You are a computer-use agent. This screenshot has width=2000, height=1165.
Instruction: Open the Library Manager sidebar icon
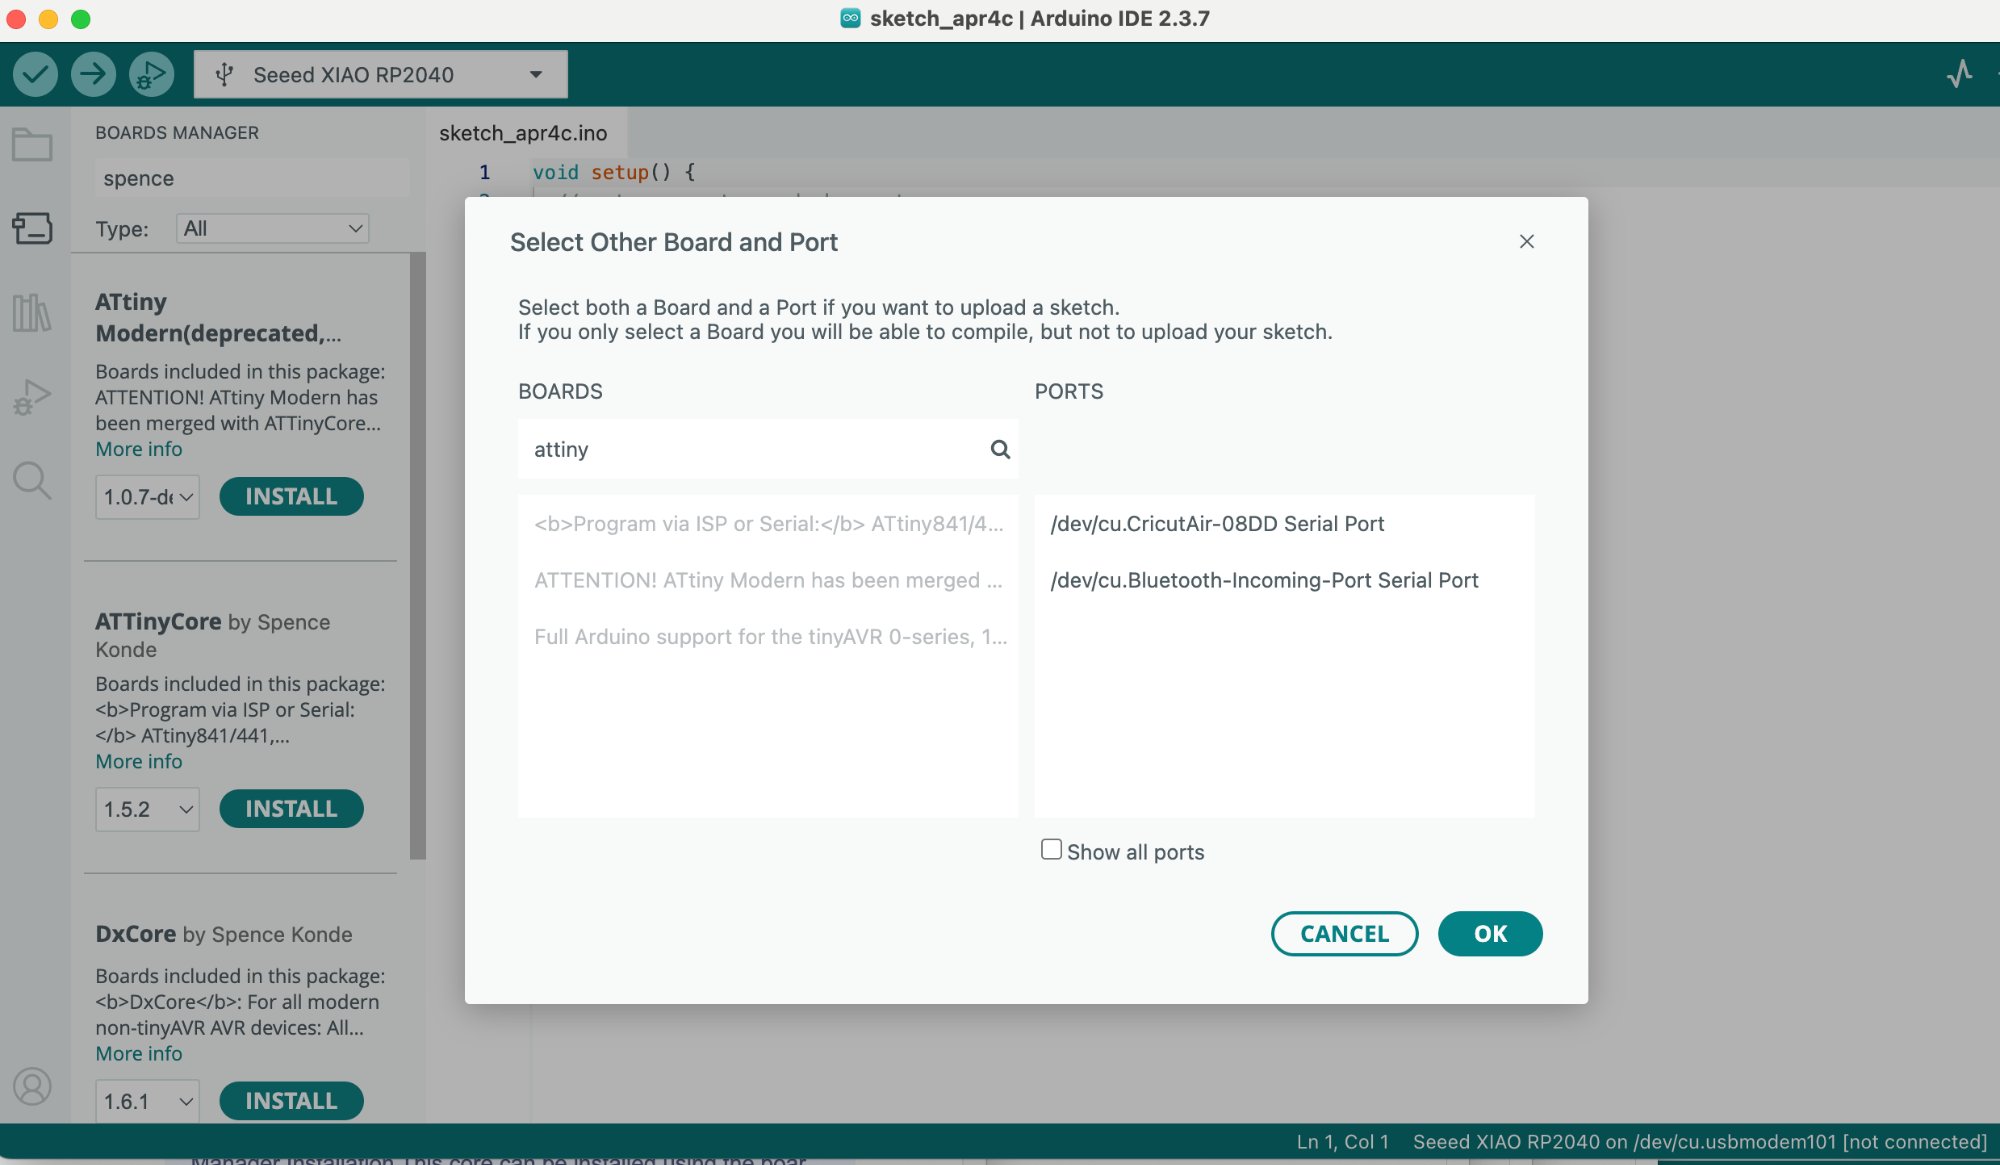(x=32, y=313)
